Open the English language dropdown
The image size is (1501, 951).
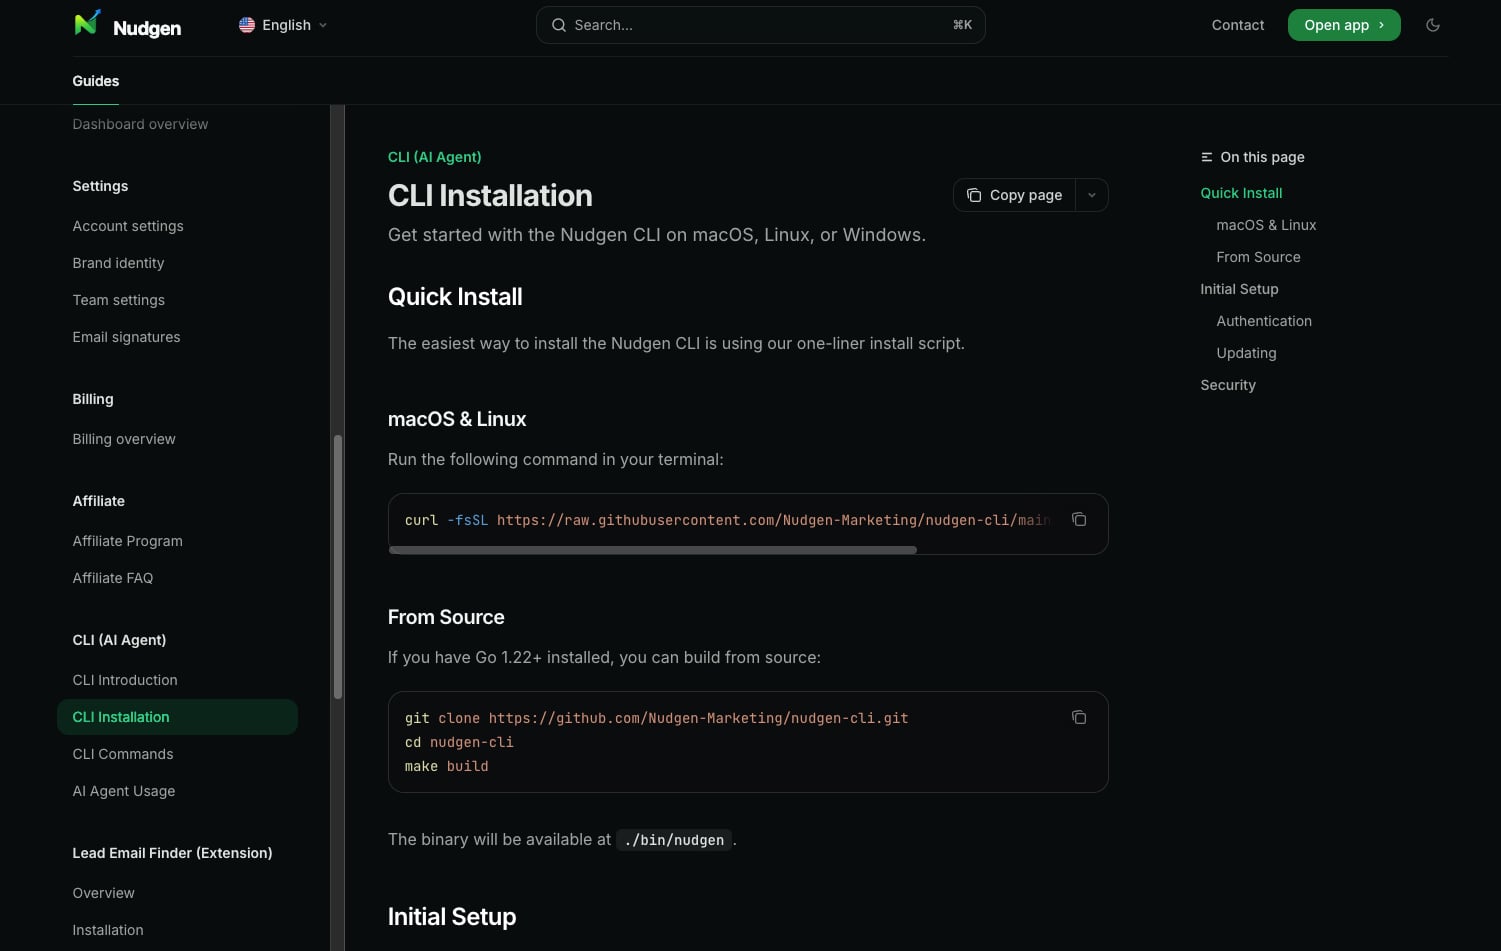point(284,25)
